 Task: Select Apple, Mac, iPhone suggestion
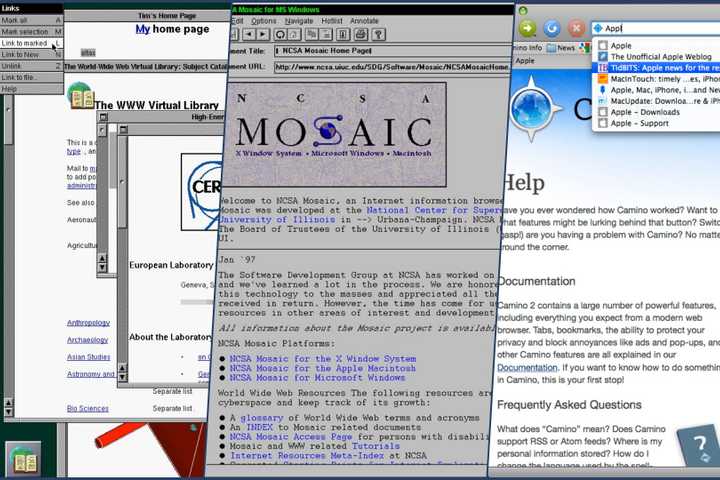click(657, 90)
